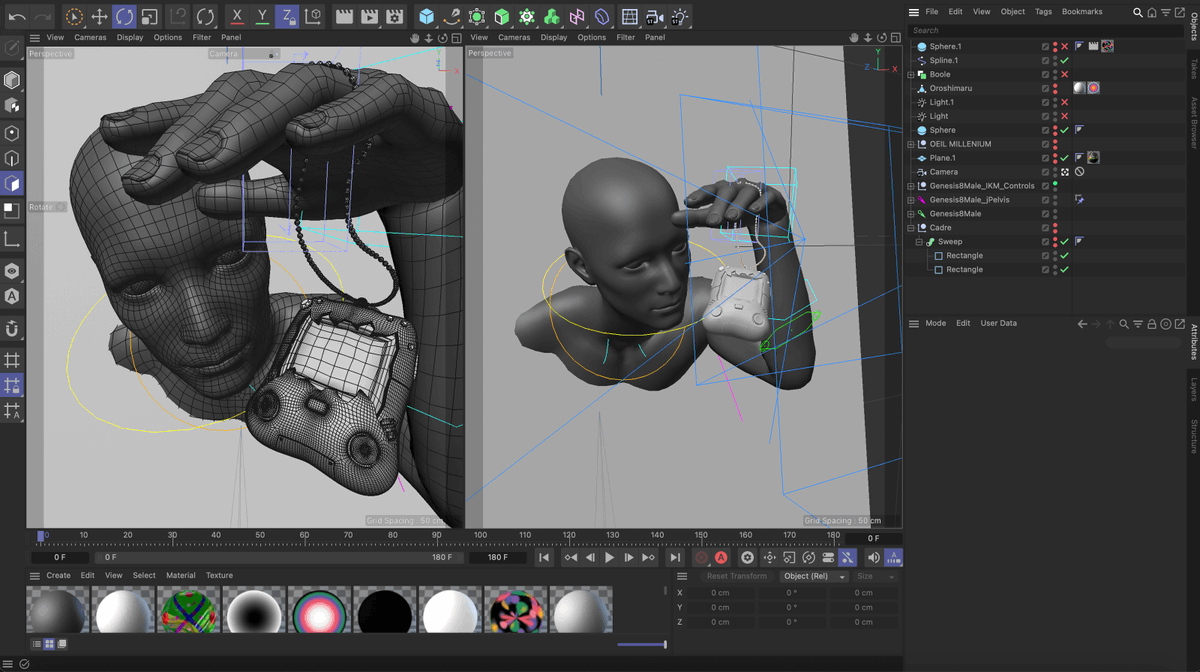Add a Cube primitive object
1200x672 pixels.
pyautogui.click(x=427, y=17)
